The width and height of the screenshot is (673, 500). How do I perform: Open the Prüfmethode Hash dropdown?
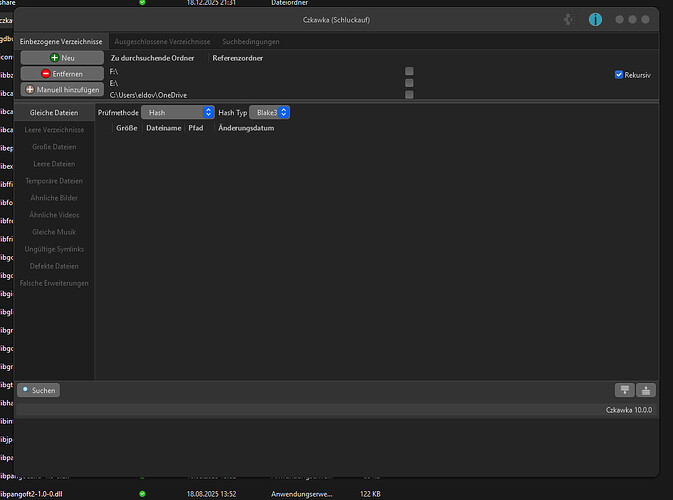[x=178, y=113]
